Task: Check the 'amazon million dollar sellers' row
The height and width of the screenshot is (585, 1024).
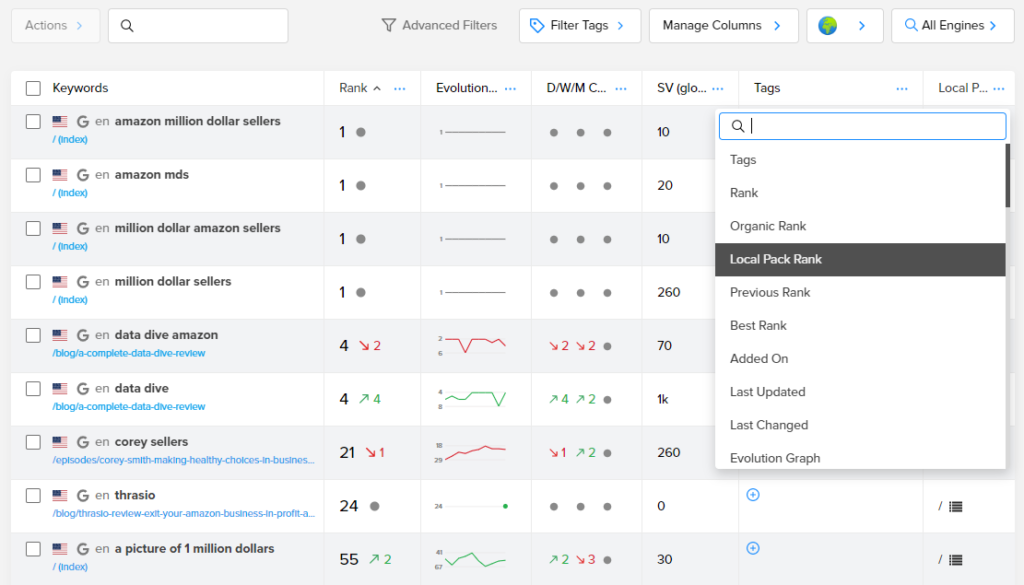Action: point(33,121)
